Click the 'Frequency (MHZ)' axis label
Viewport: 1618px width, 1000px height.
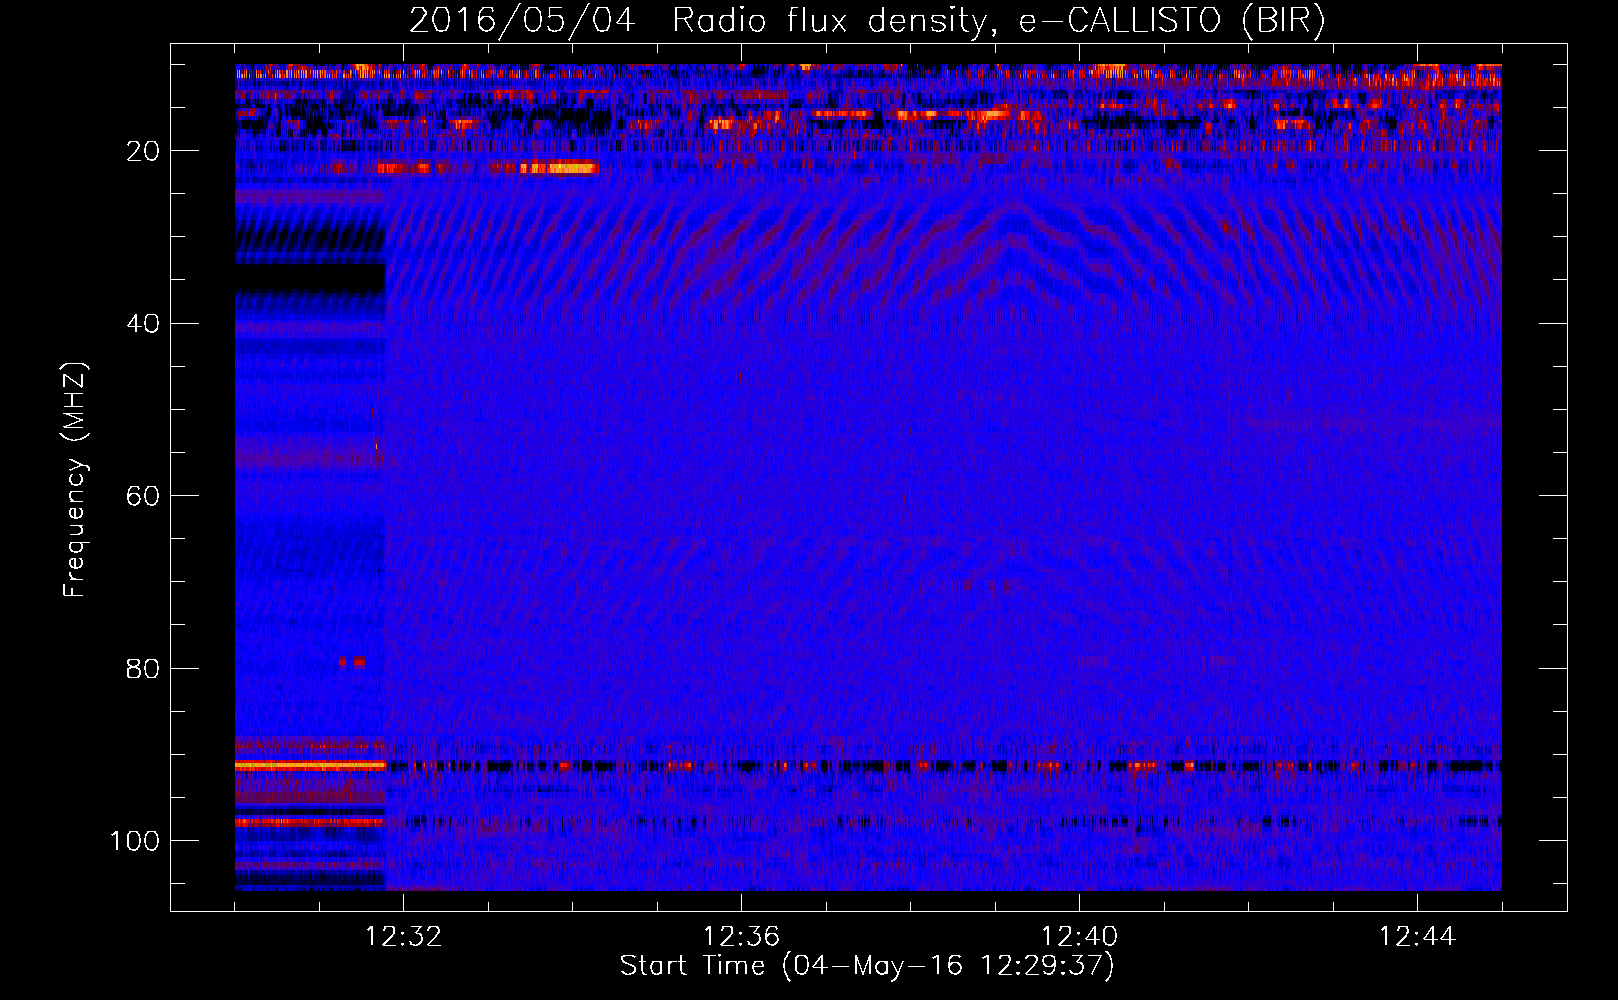click(x=76, y=480)
